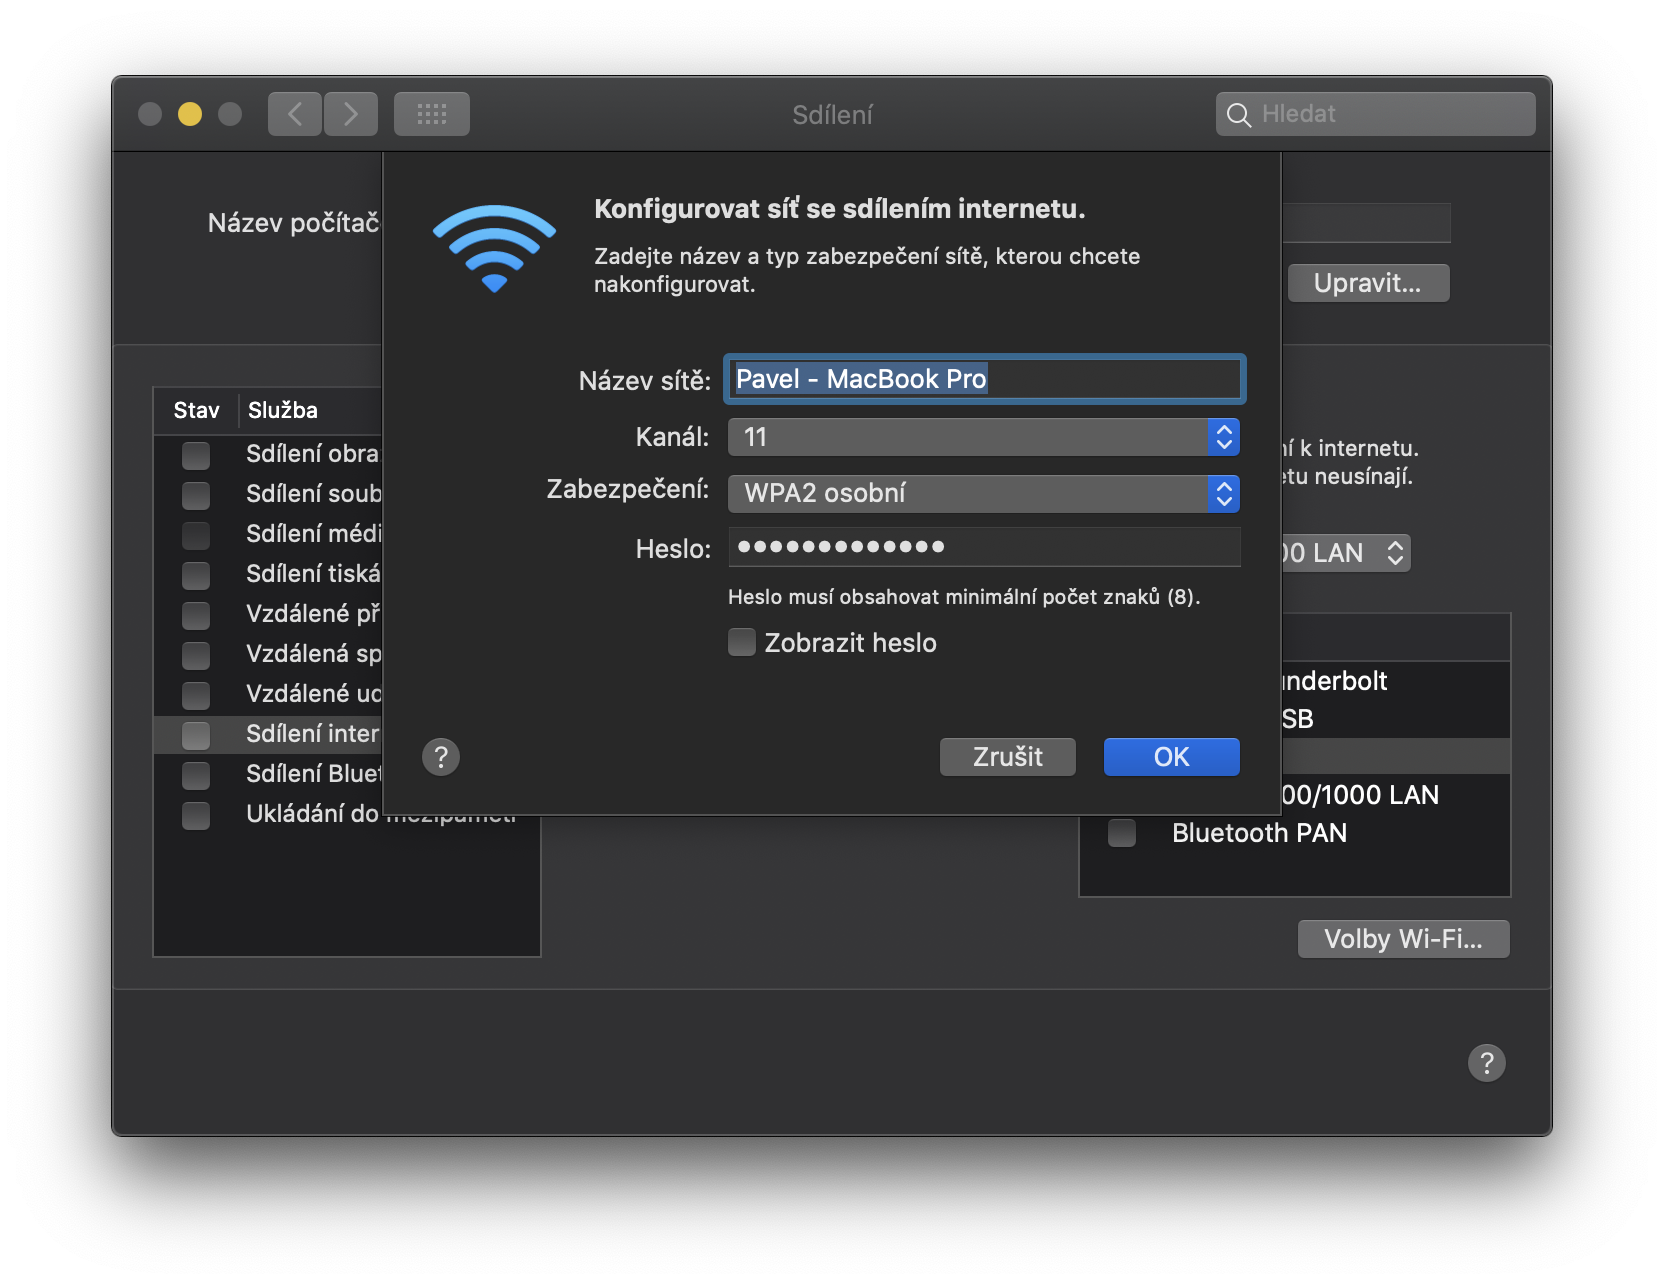Confirm the dialog with OK
This screenshot has width=1664, height=1284.
(1171, 757)
